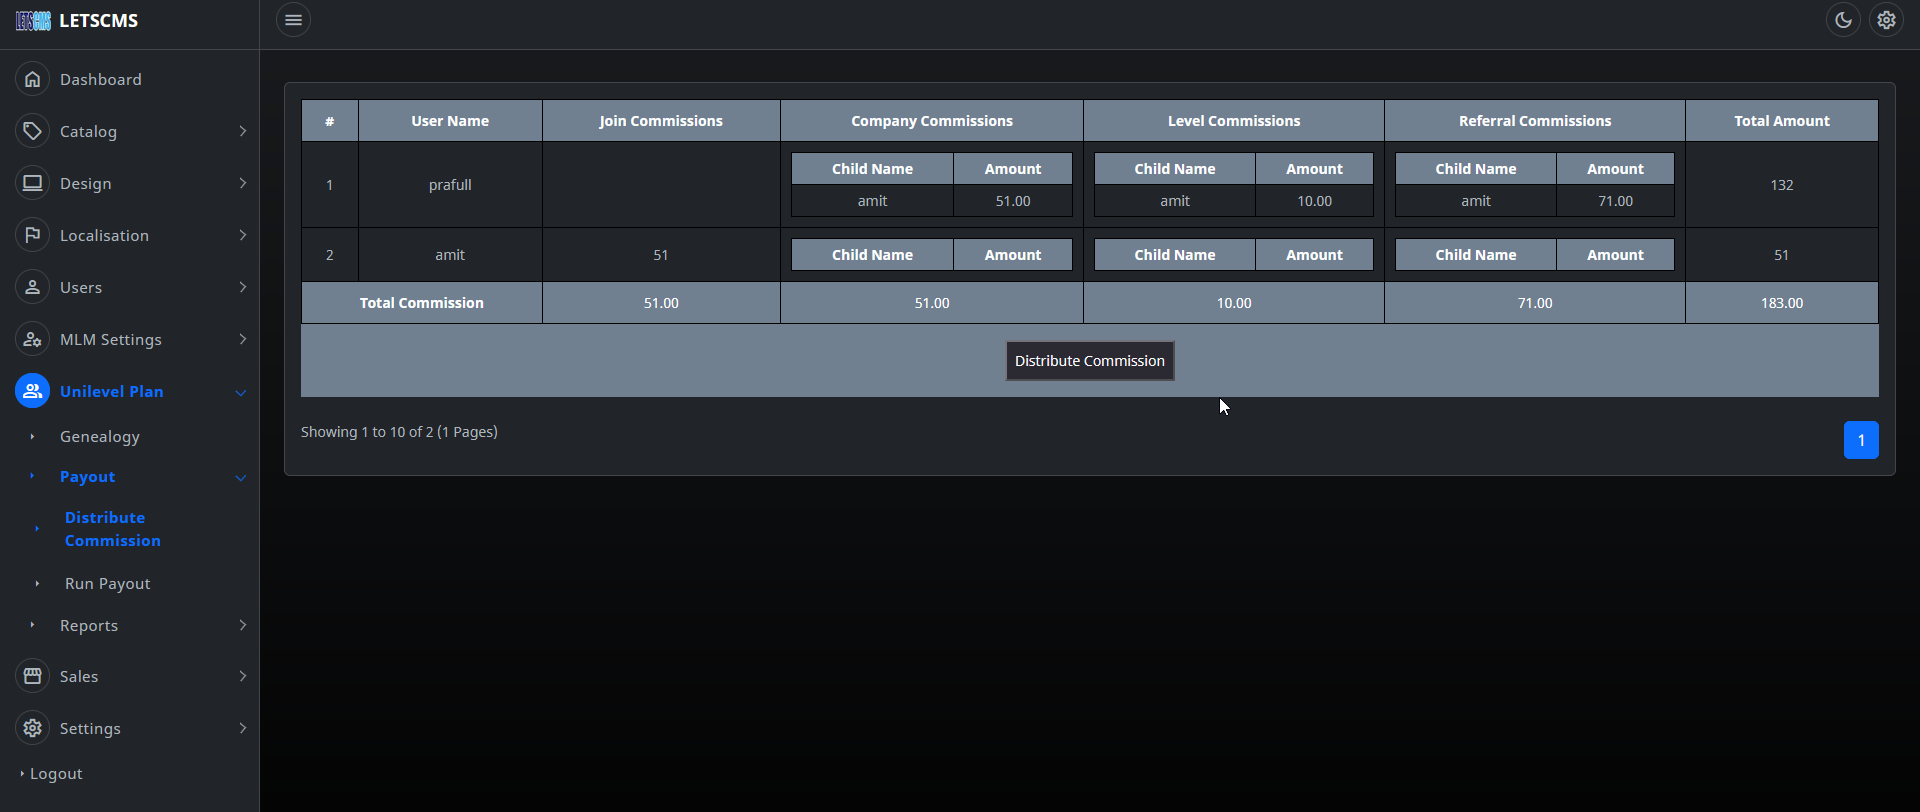1920x812 pixels.
Task: Toggle dark mode with moon icon
Action: pyautogui.click(x=1843, y=20)
